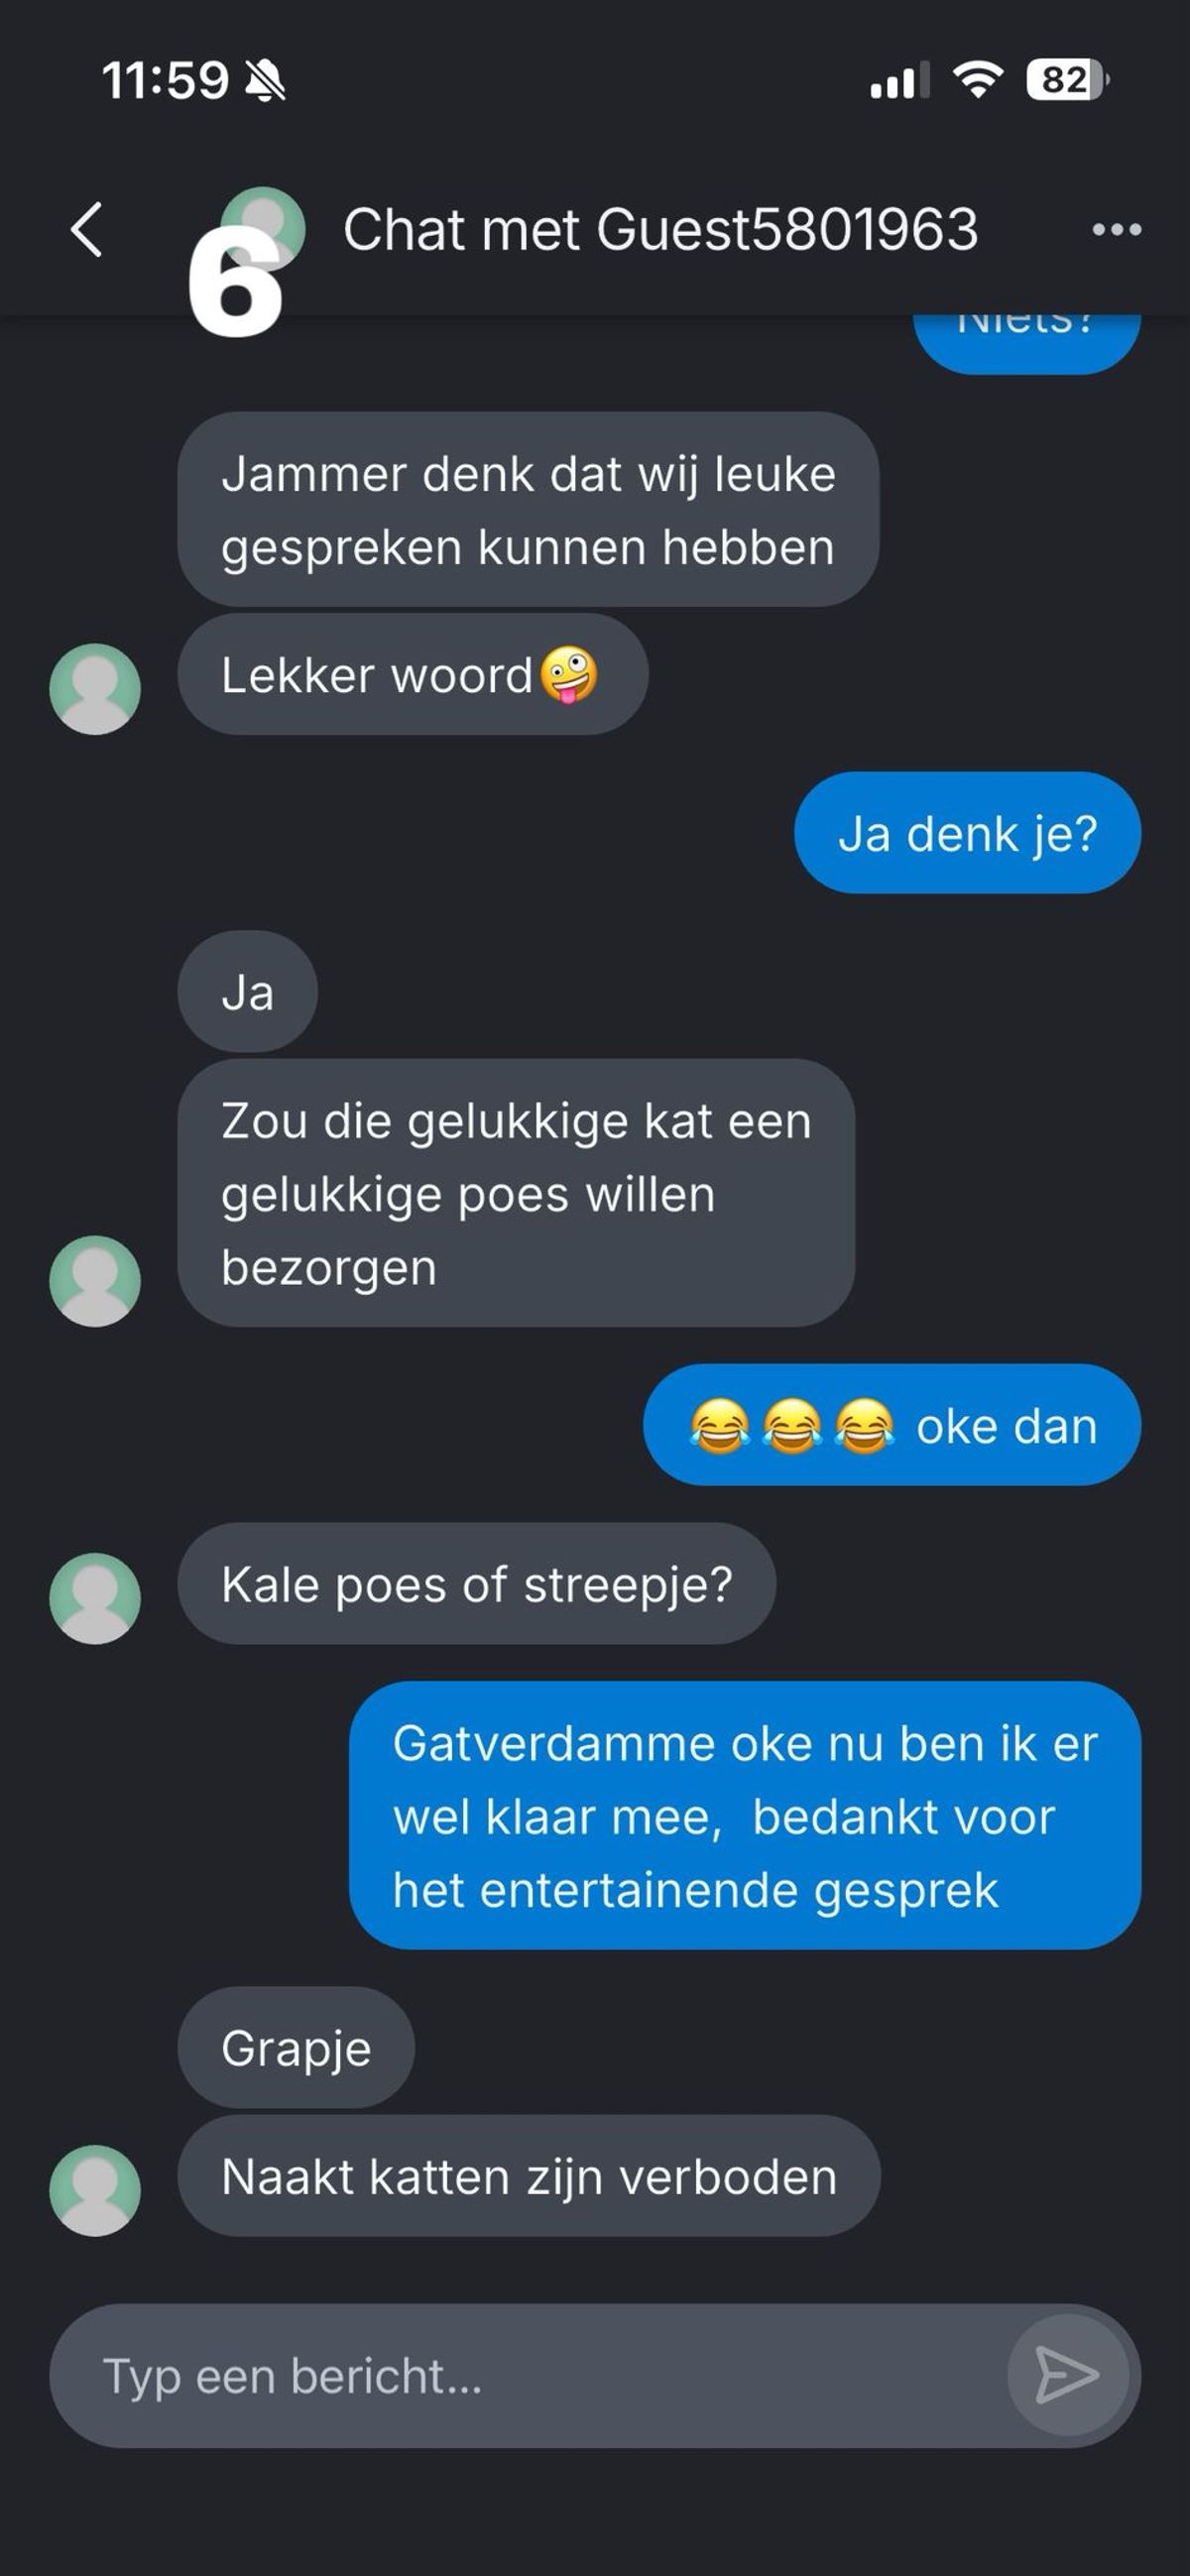Tap the 'Jammer denk dat wij leuke' message
The height and width of the screenshot is (2576, 1190).
click(528, 510)
